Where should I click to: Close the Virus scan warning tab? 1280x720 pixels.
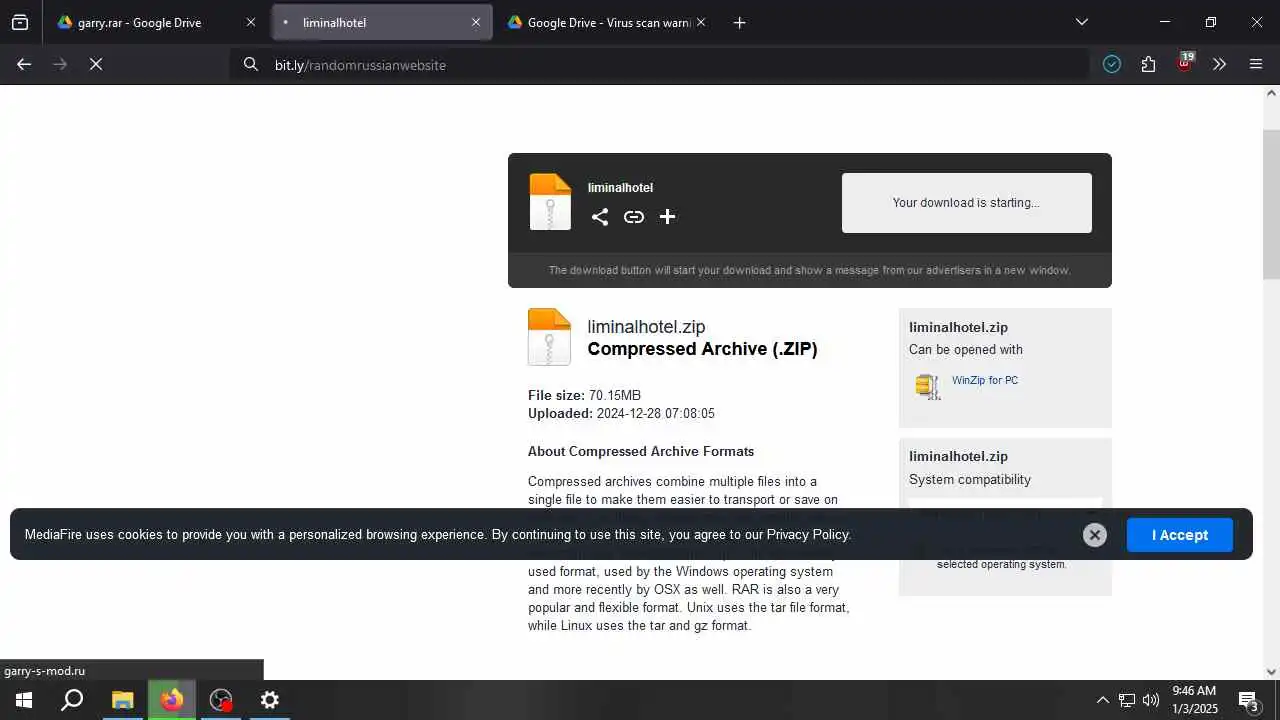pos(701,22)
